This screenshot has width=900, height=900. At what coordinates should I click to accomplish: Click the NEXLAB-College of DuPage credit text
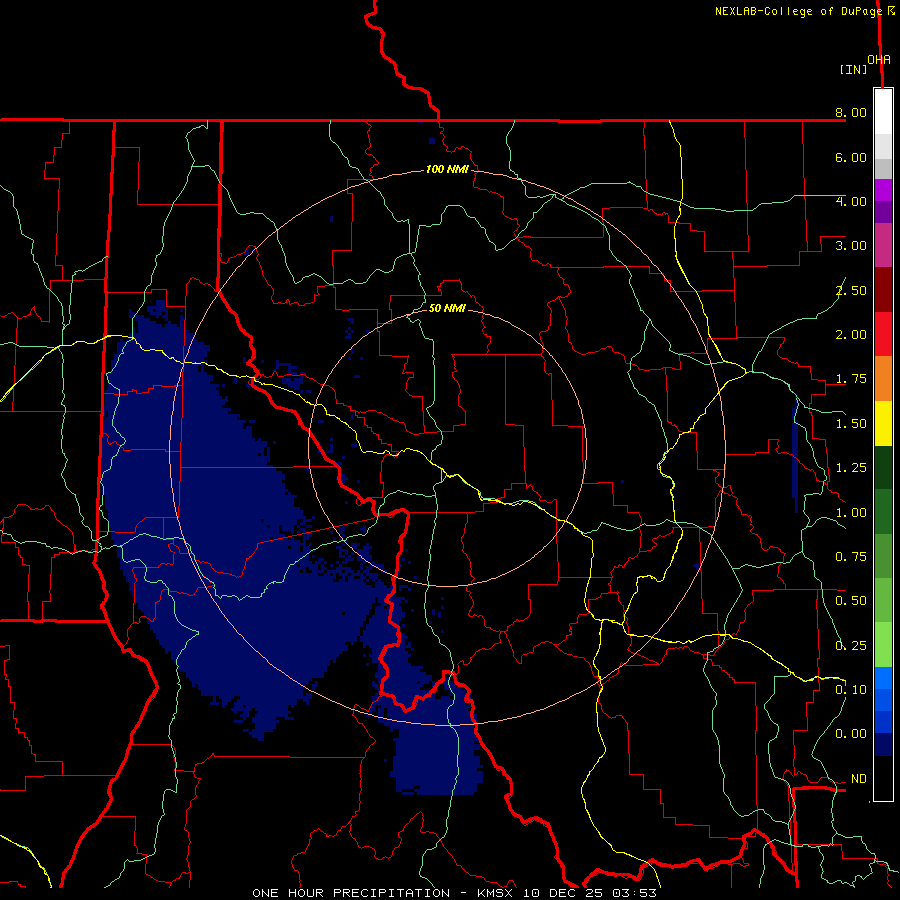[798, 11]
